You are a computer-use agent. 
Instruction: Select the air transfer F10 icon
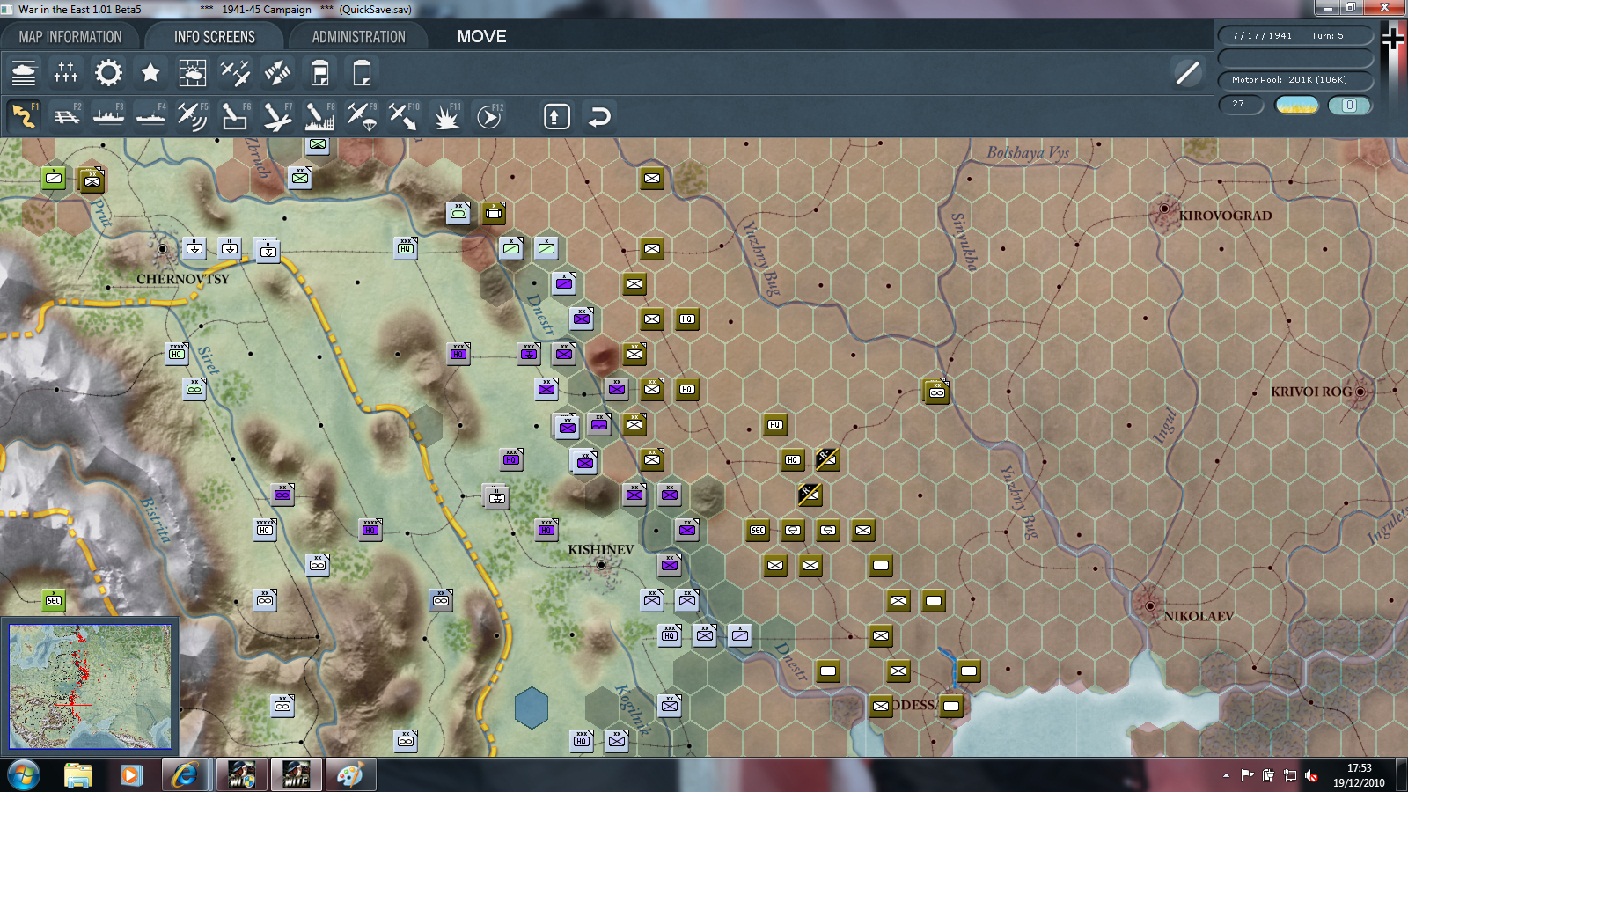(404, 116)
